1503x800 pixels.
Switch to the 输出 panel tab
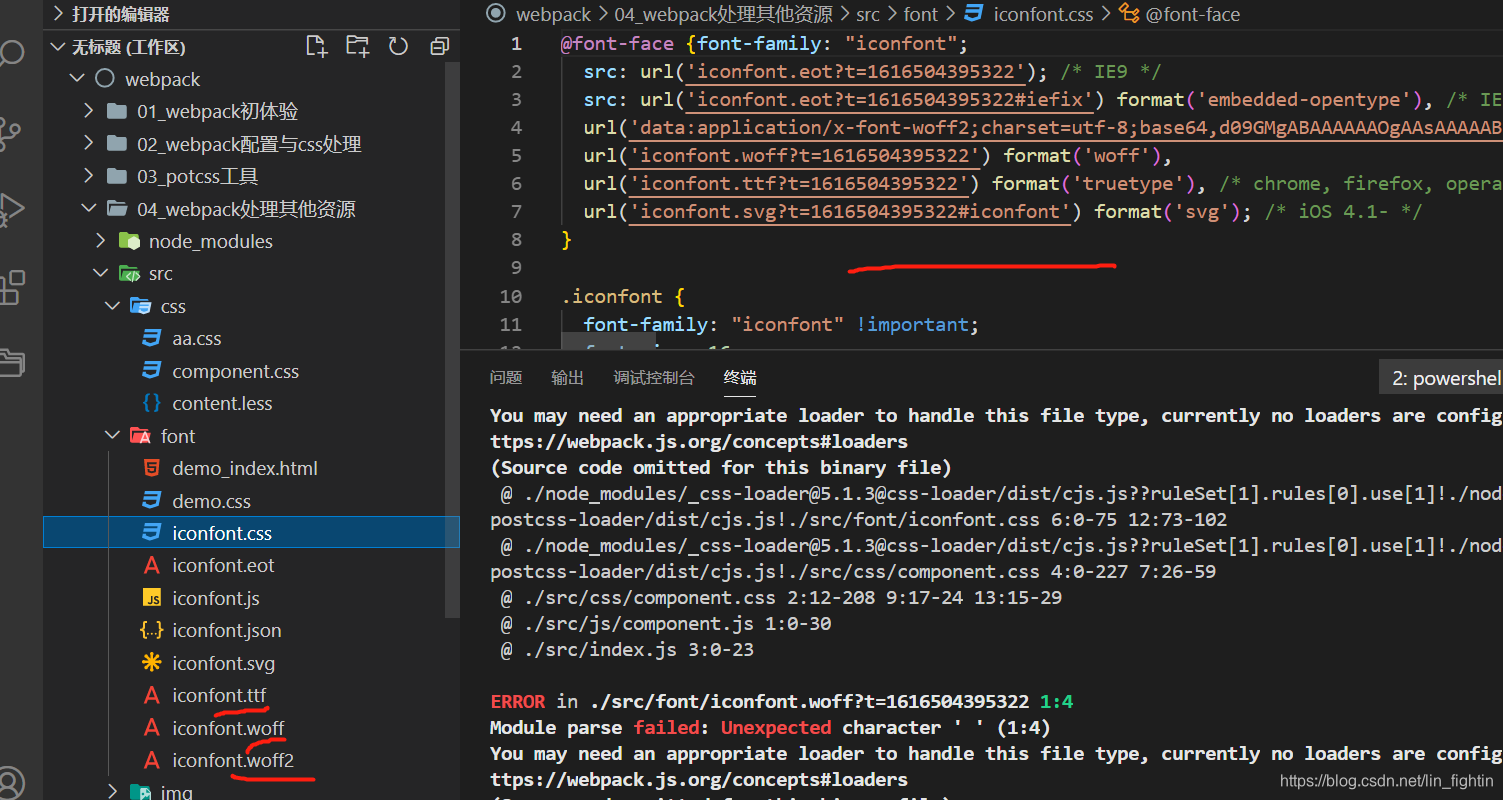click(567, 377)
